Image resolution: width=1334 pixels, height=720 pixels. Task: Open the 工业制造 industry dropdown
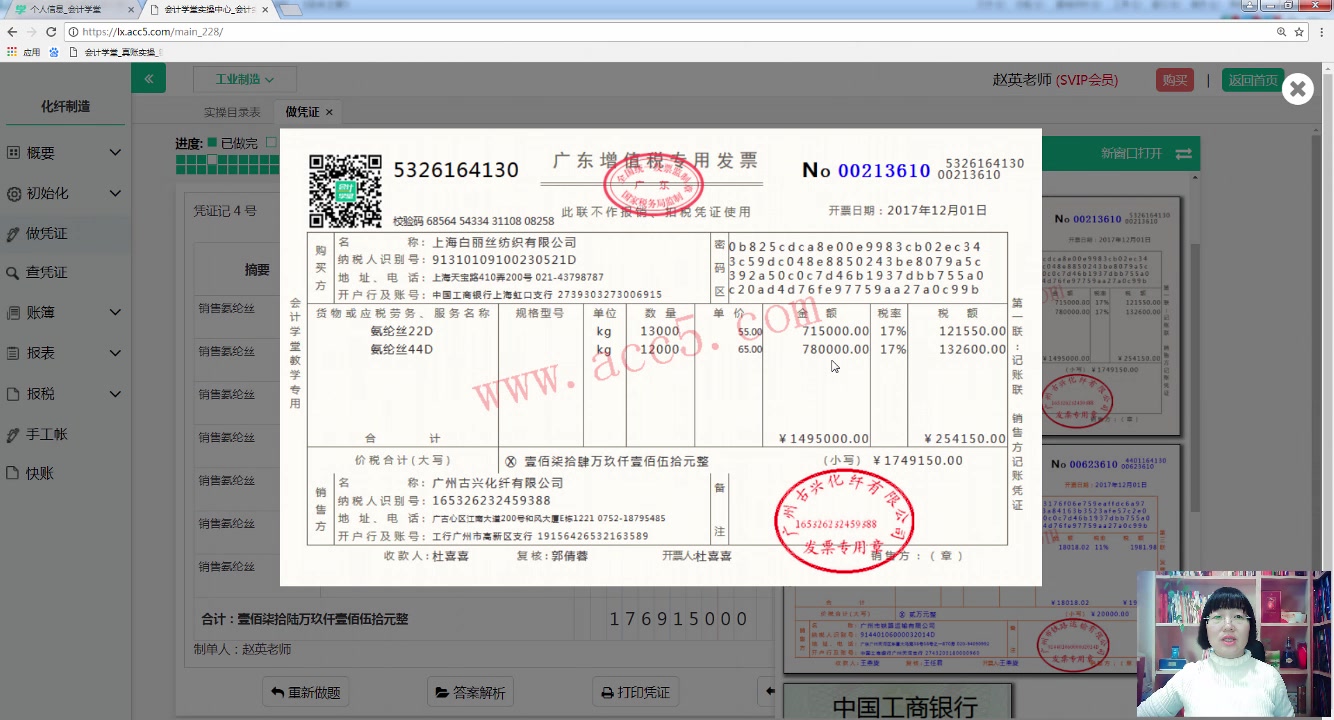tap(245, 79)
